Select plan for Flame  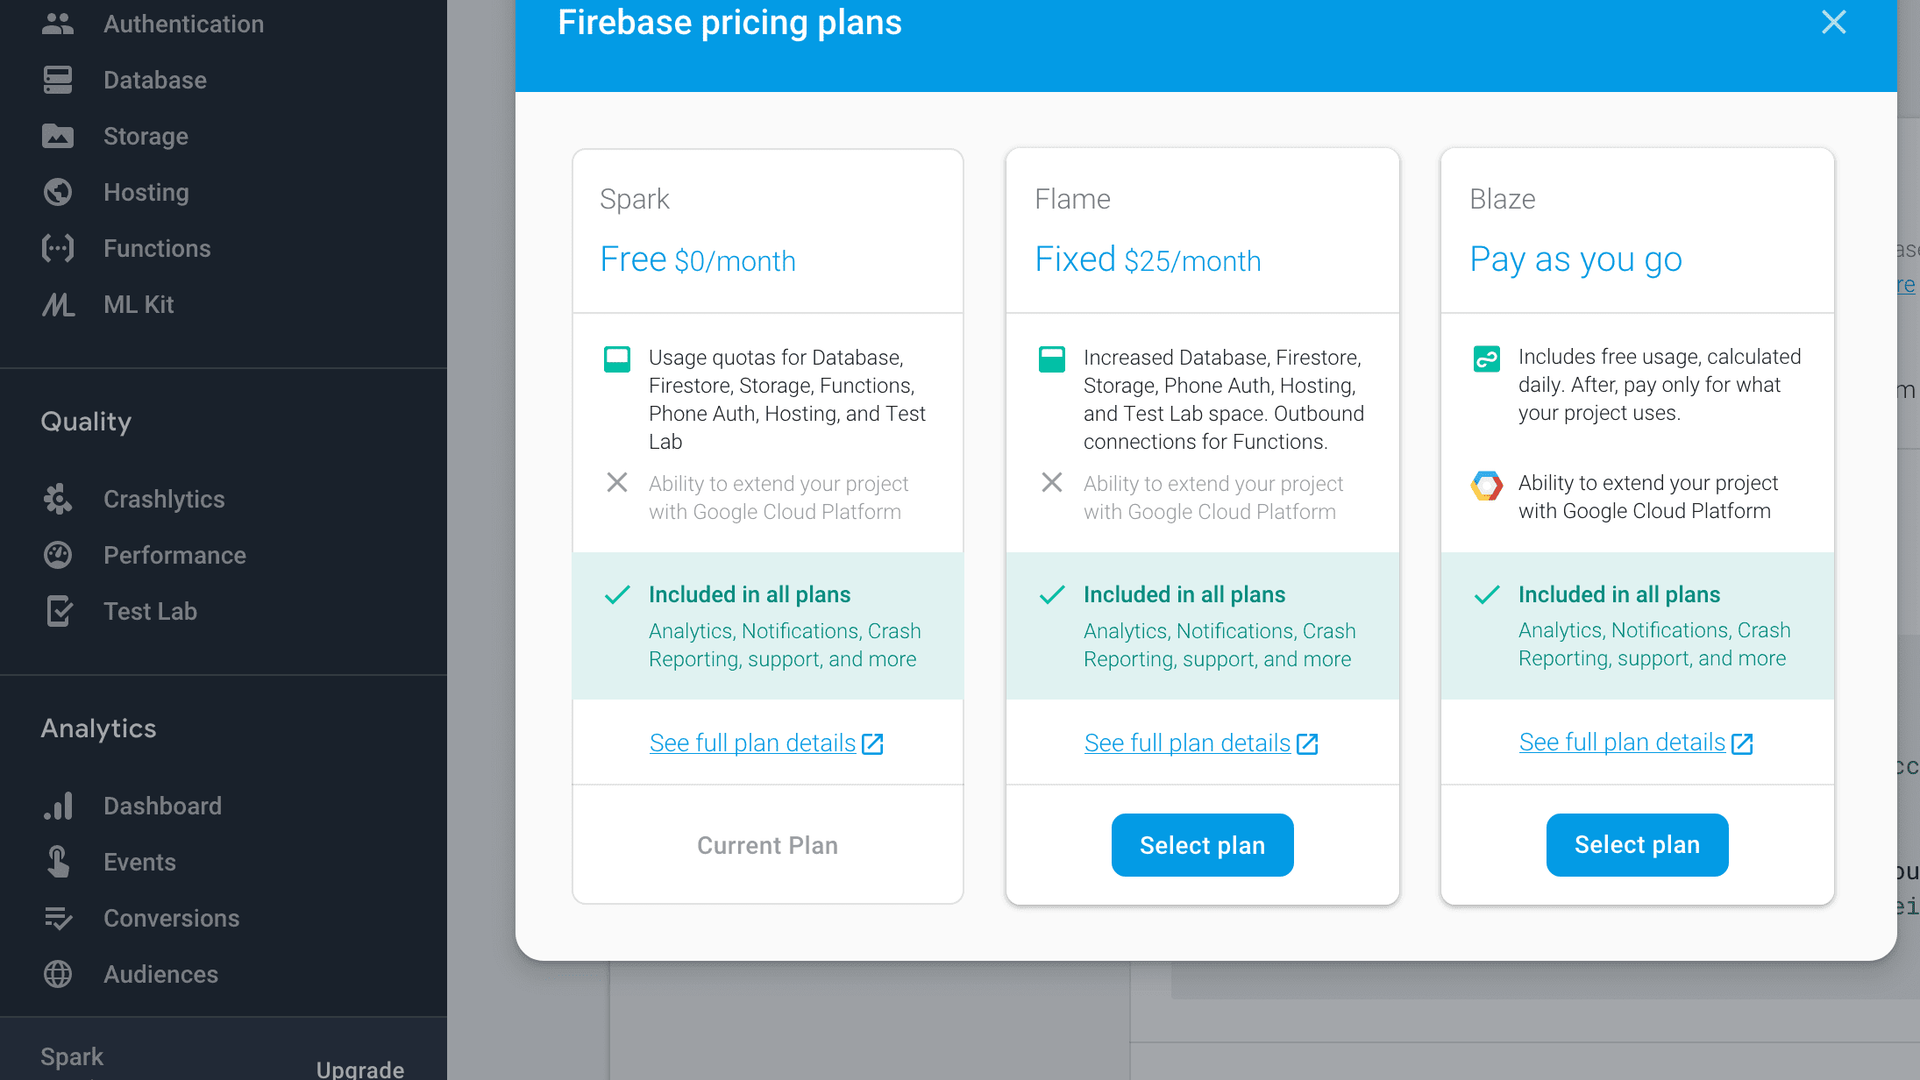(x=1202, y=845)
